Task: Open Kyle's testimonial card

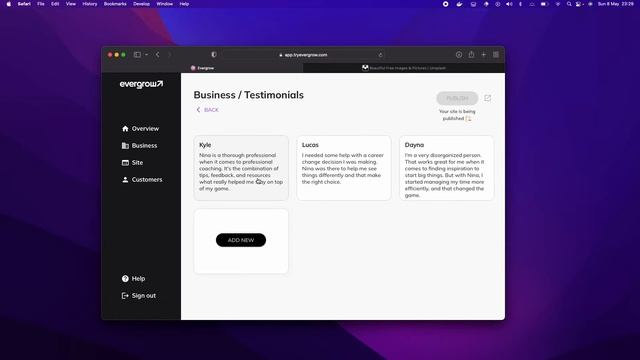Action: (241, 168)
